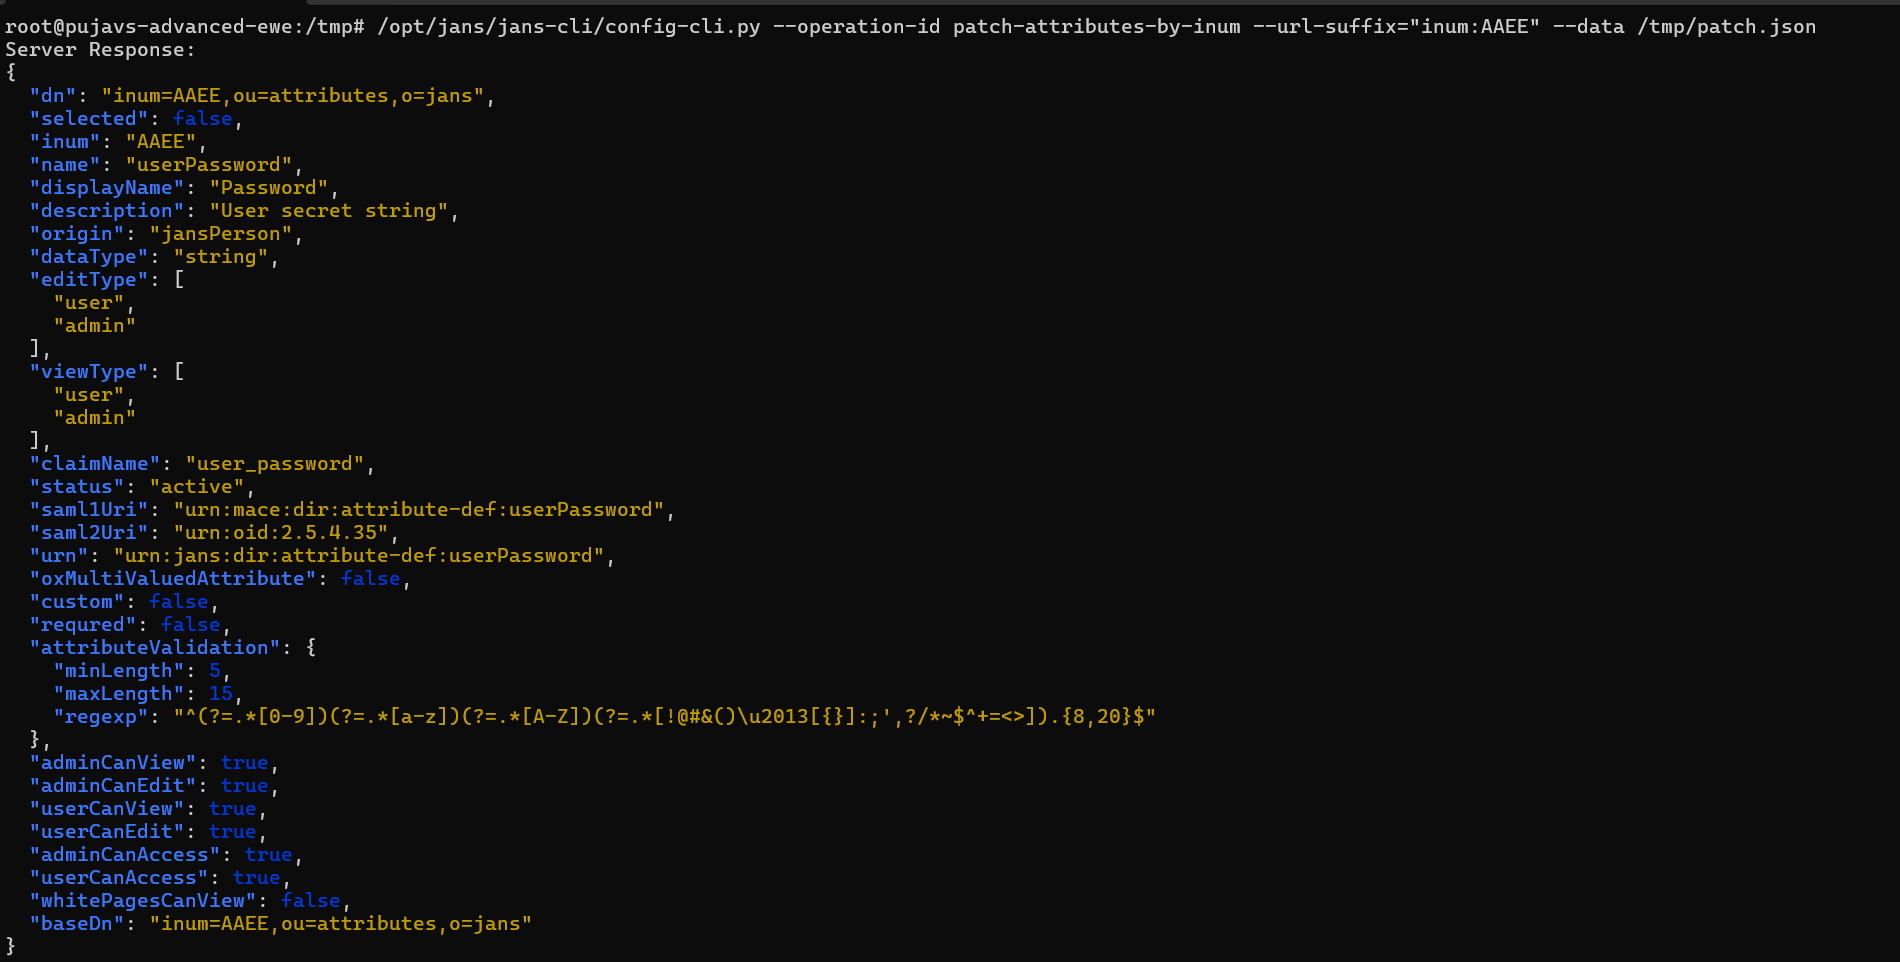Click the false value of "selected"

coord(202,119)
